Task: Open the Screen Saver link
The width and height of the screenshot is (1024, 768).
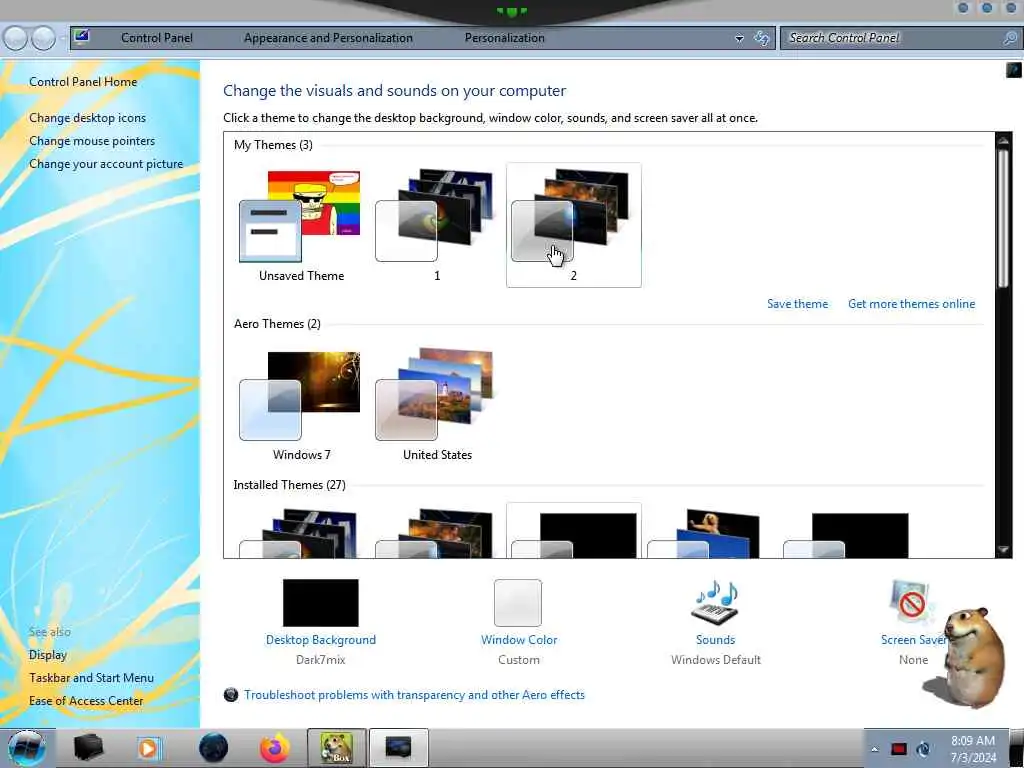Action: click(914, 640)
